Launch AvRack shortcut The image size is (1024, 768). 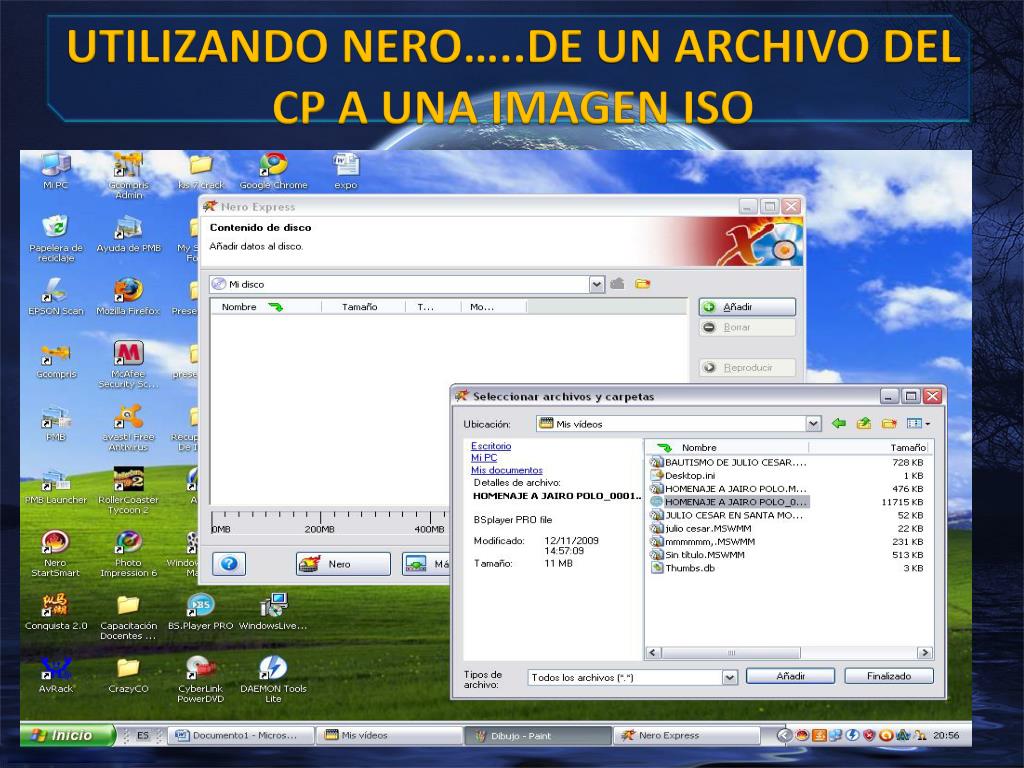coord(56,675)
